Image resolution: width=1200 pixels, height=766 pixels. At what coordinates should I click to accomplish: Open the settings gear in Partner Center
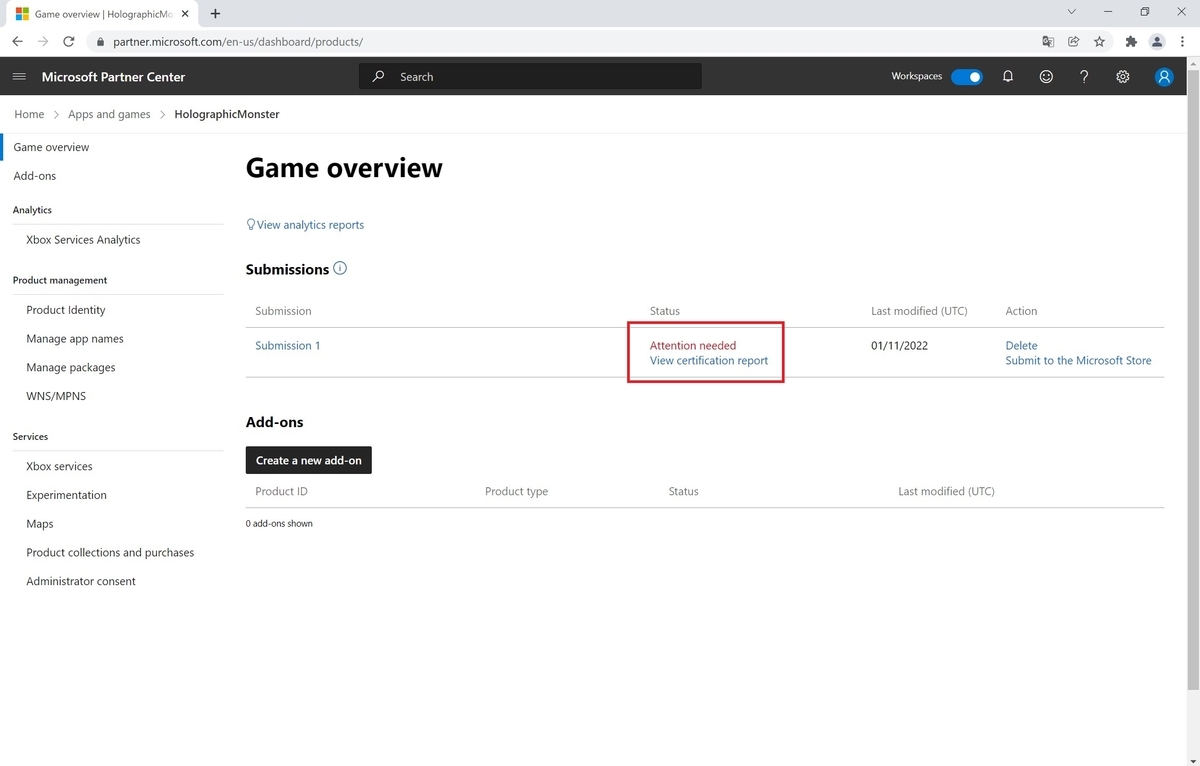(1123, 77)
